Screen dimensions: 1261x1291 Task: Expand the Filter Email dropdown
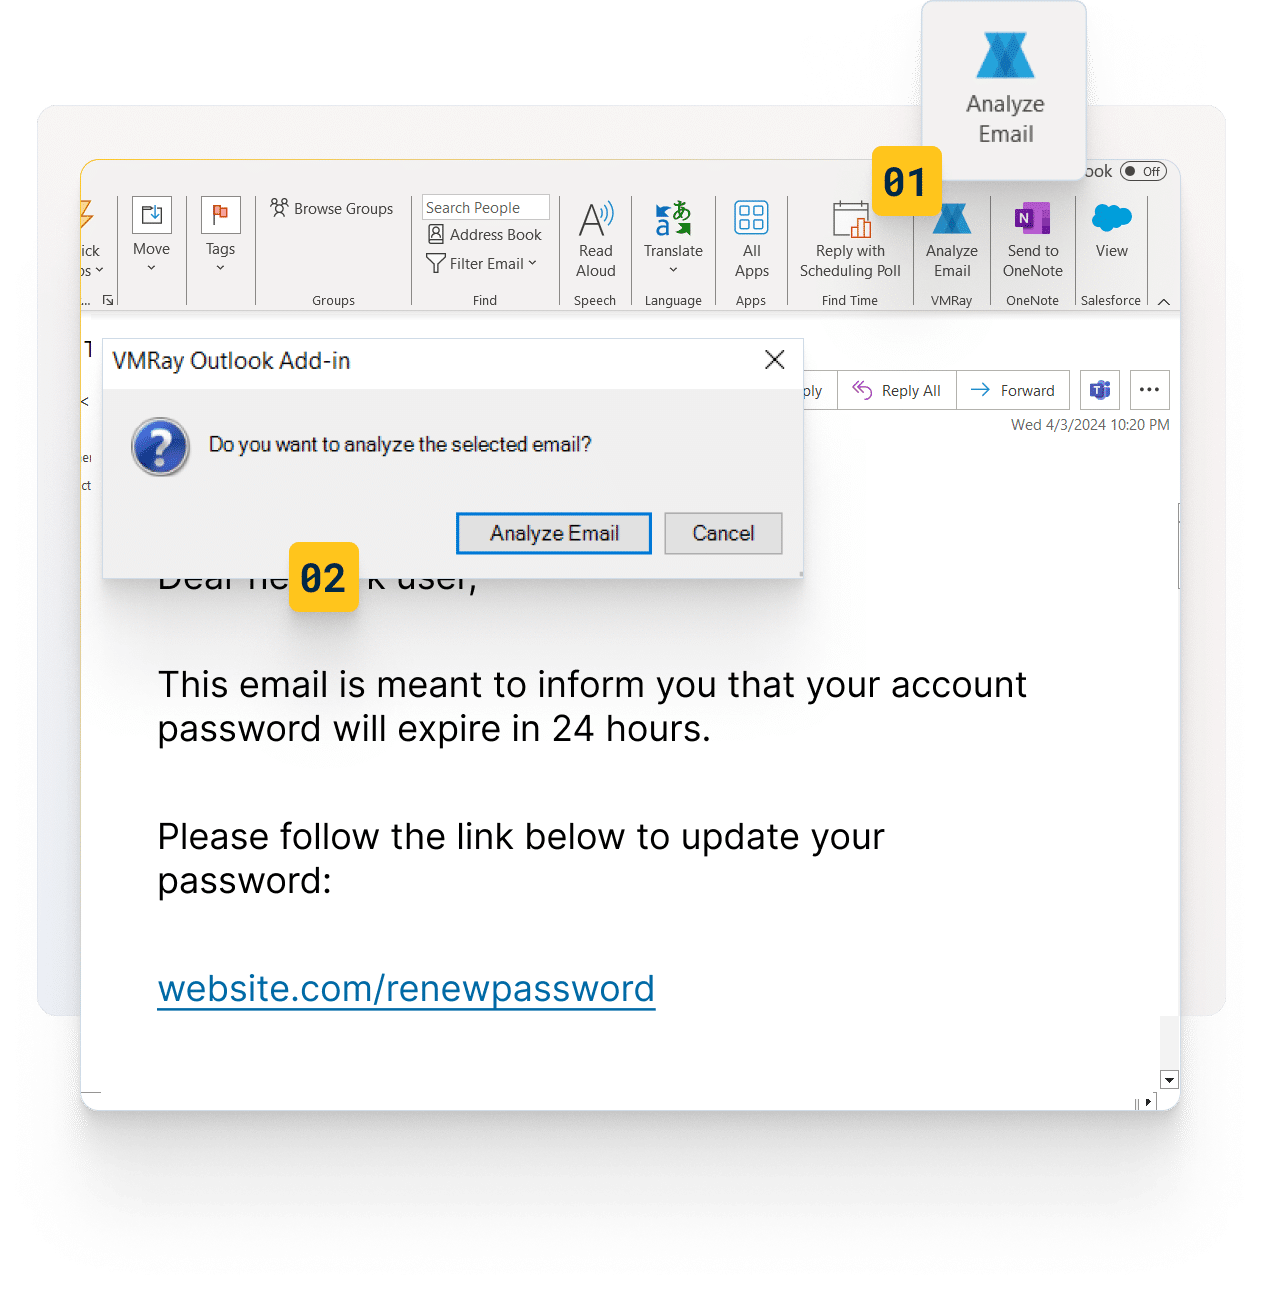click(482, 263)
